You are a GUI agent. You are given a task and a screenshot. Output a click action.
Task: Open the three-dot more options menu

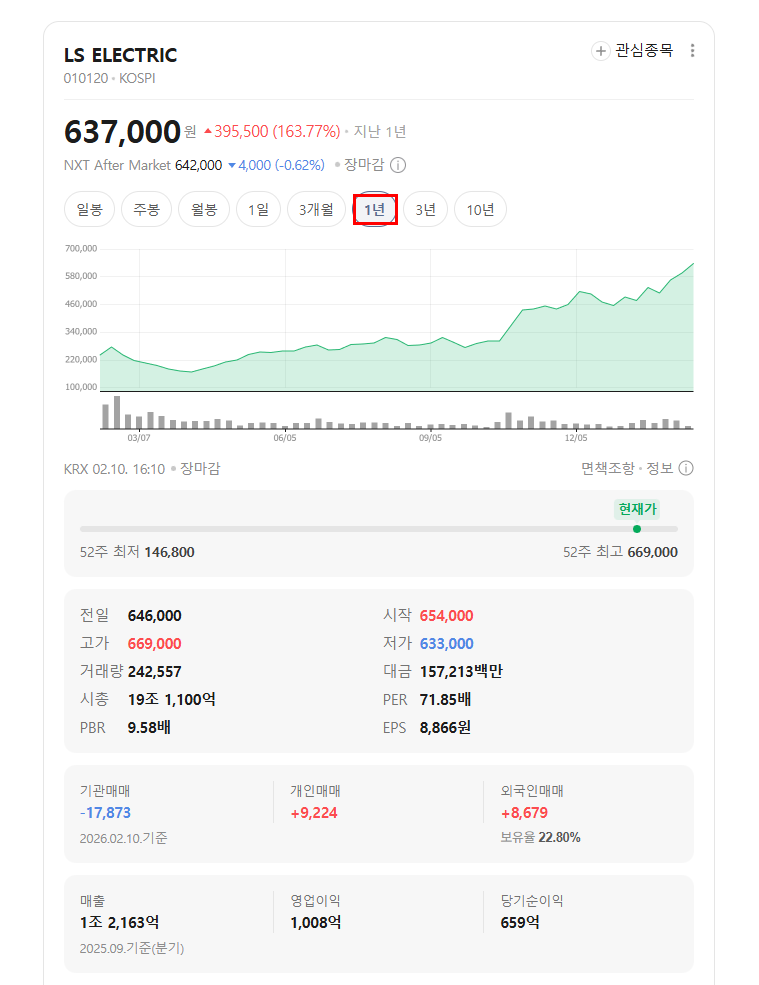click(x=692, y=51)
